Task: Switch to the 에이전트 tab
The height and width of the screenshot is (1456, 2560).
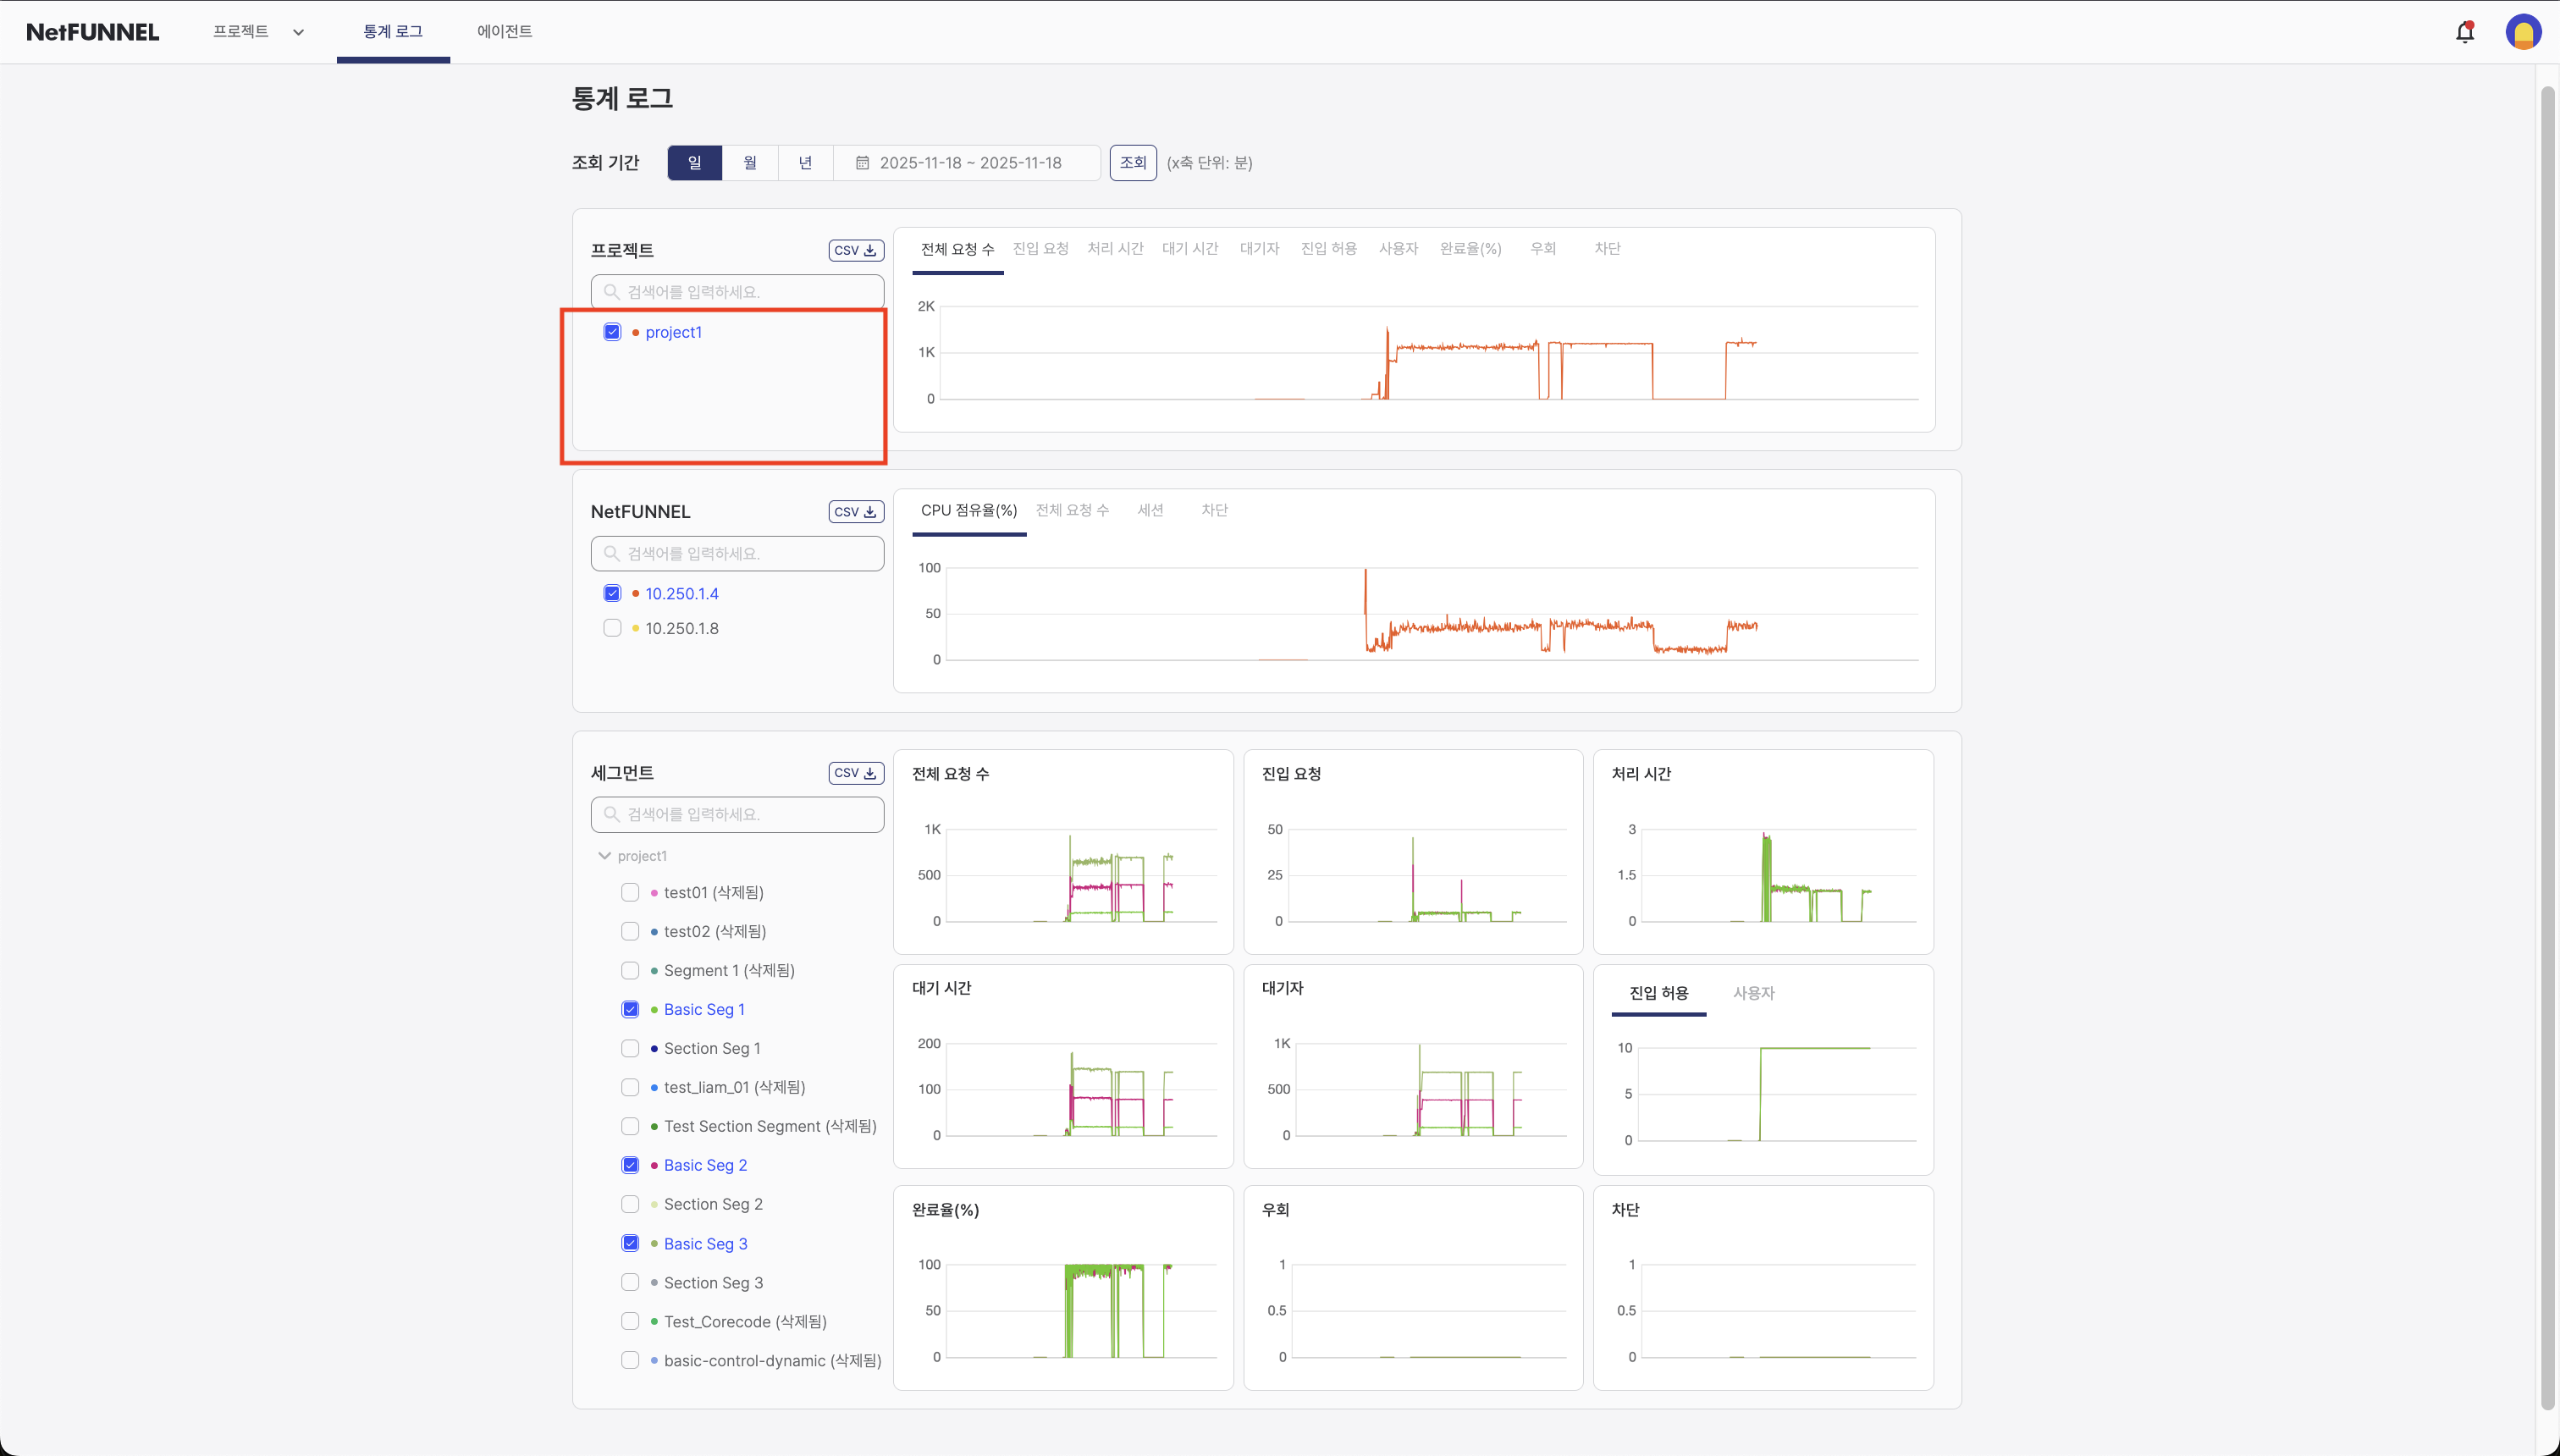Action: coord(504,32)
